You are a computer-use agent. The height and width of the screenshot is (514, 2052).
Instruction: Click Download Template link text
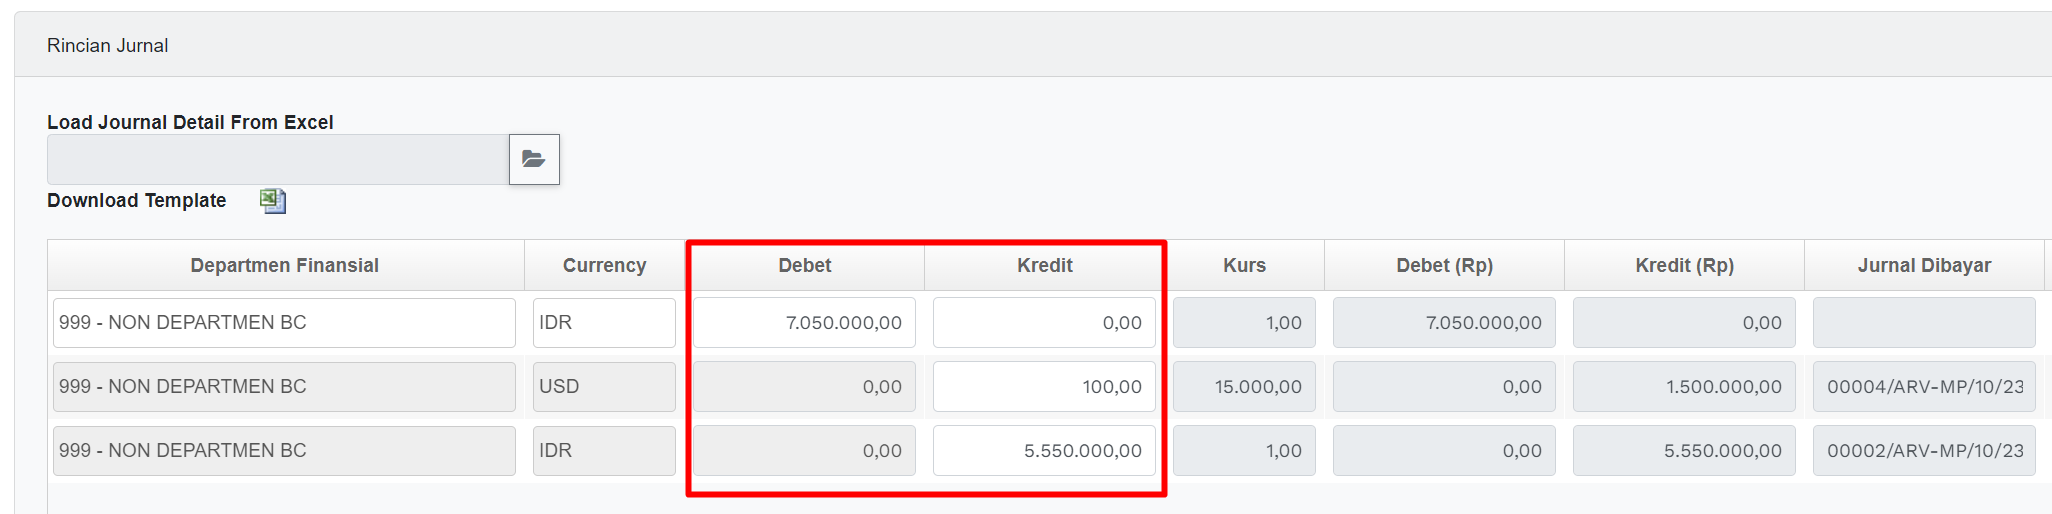click(x=137, y=201)
